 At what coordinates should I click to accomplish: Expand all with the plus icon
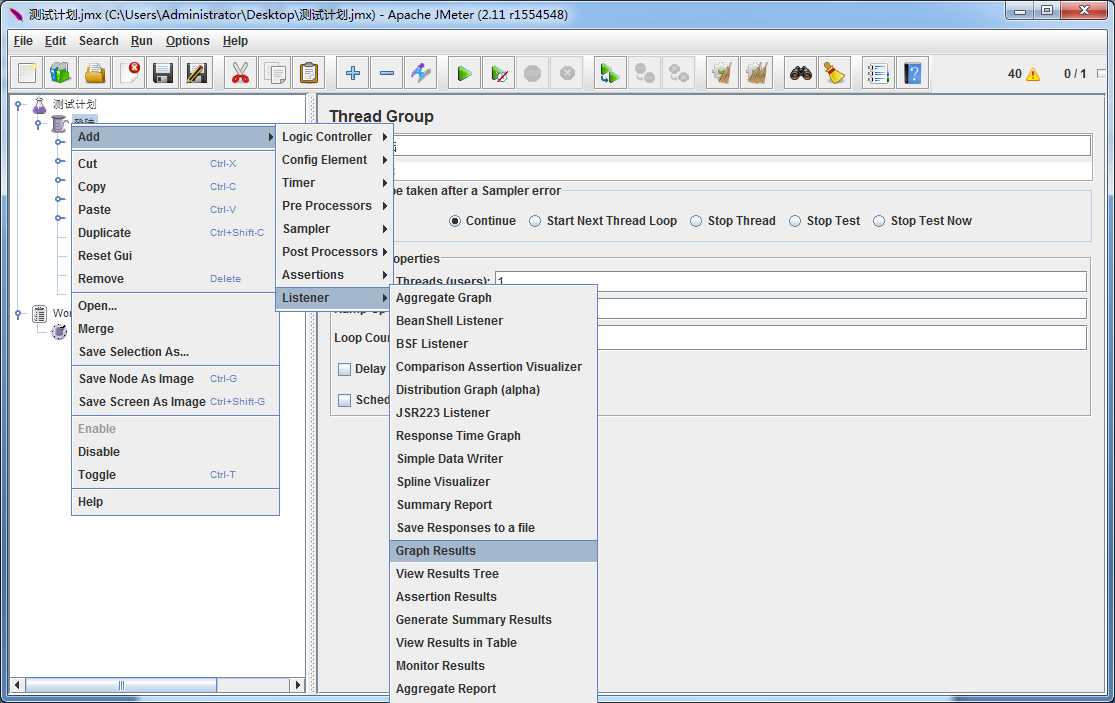click(352, 73)
